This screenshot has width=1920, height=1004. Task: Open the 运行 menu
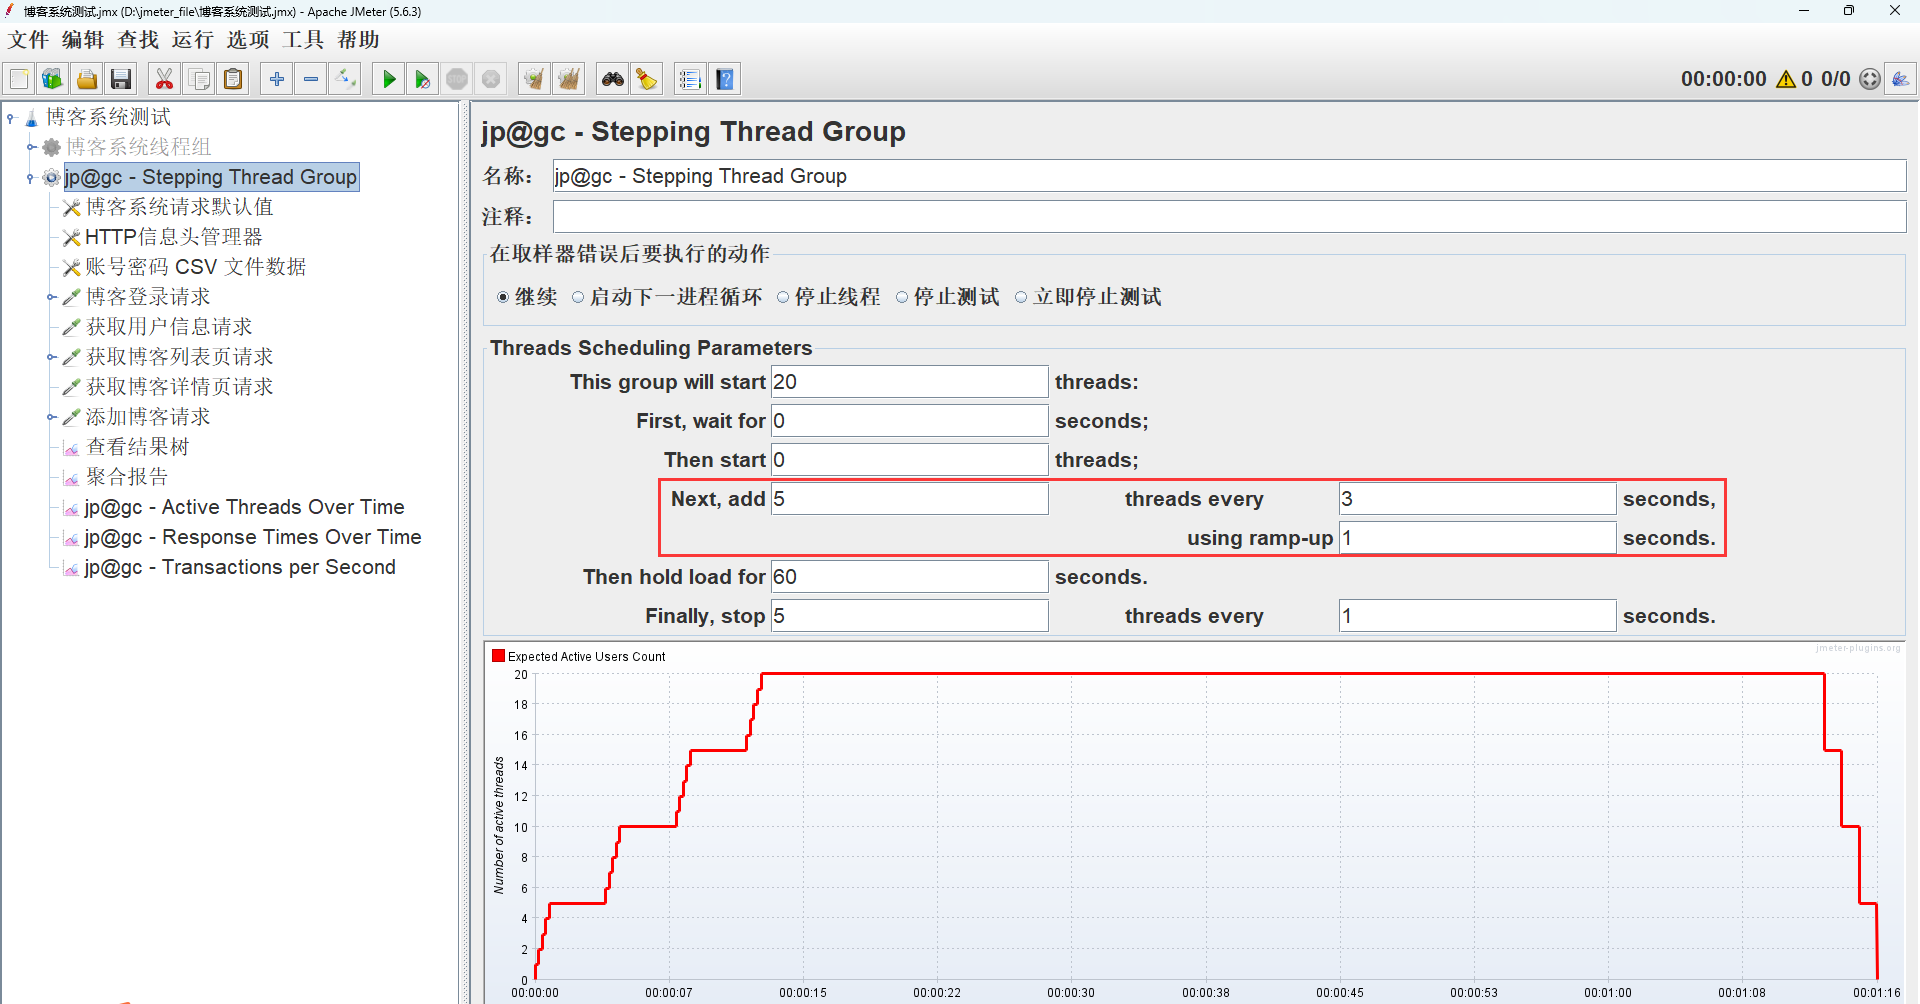193,40
